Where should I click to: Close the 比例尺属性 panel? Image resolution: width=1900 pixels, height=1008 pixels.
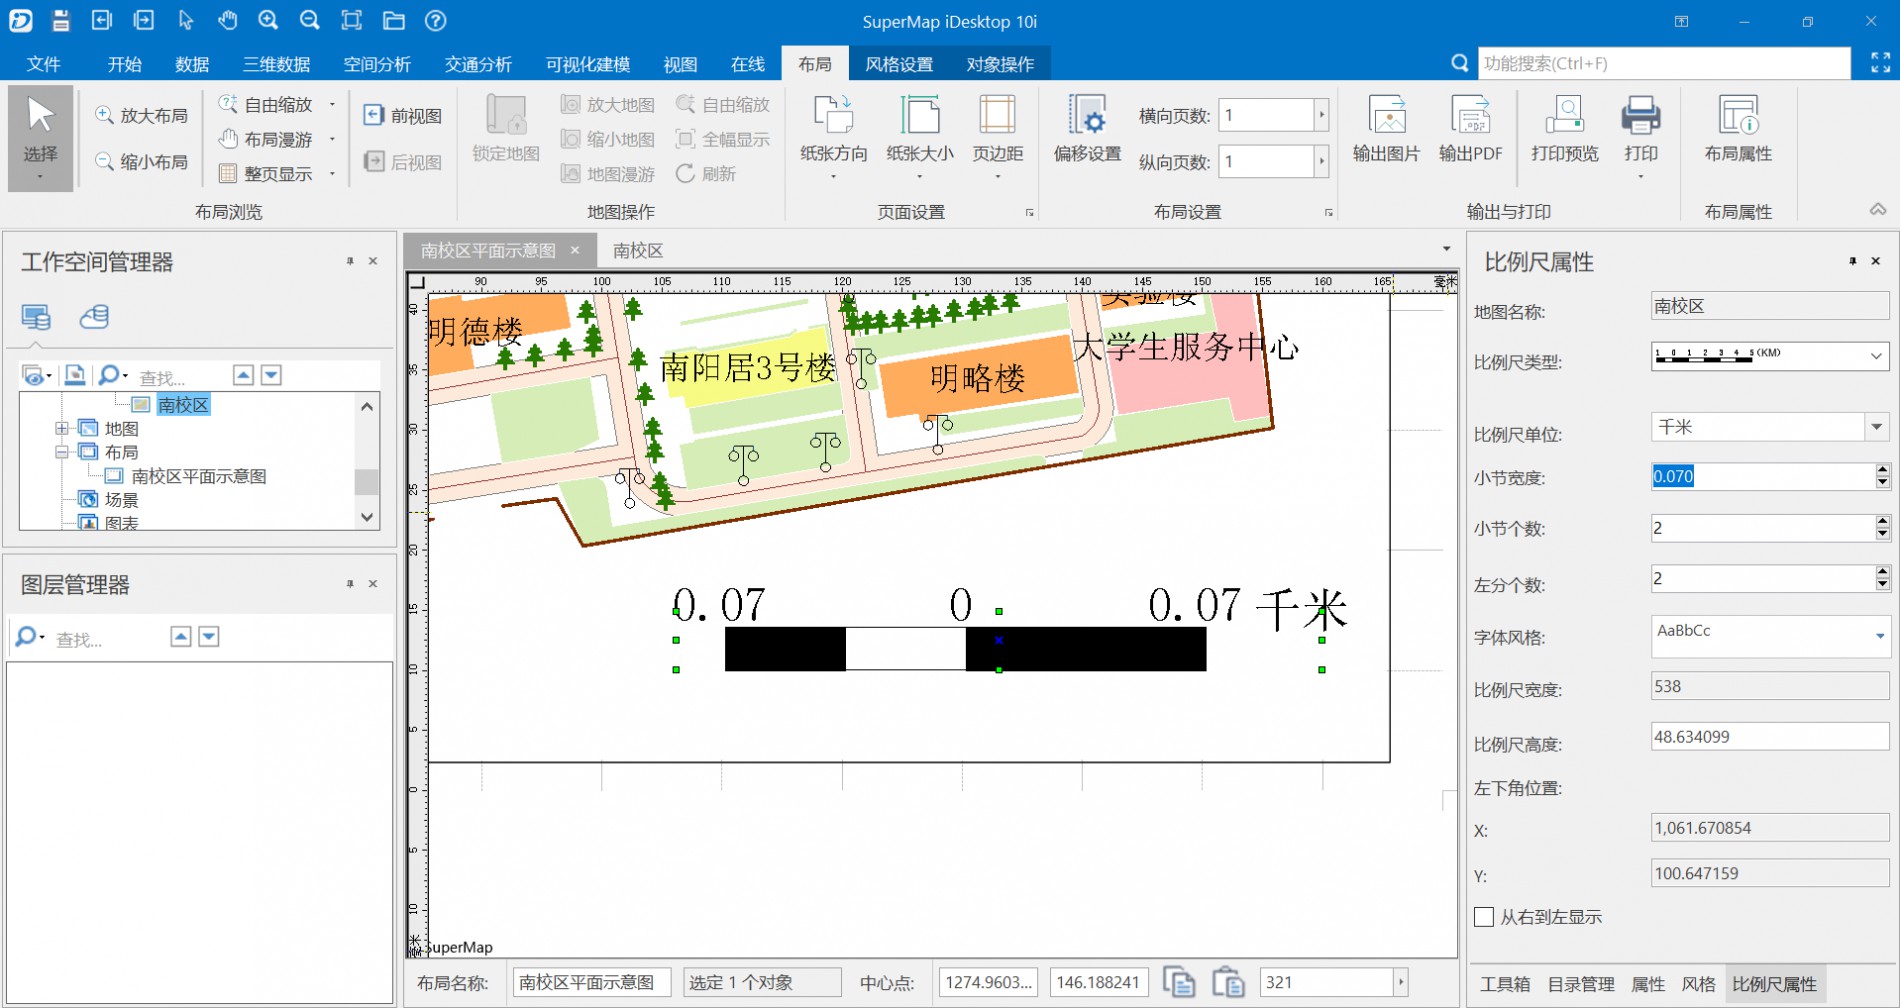point(1876,261)
